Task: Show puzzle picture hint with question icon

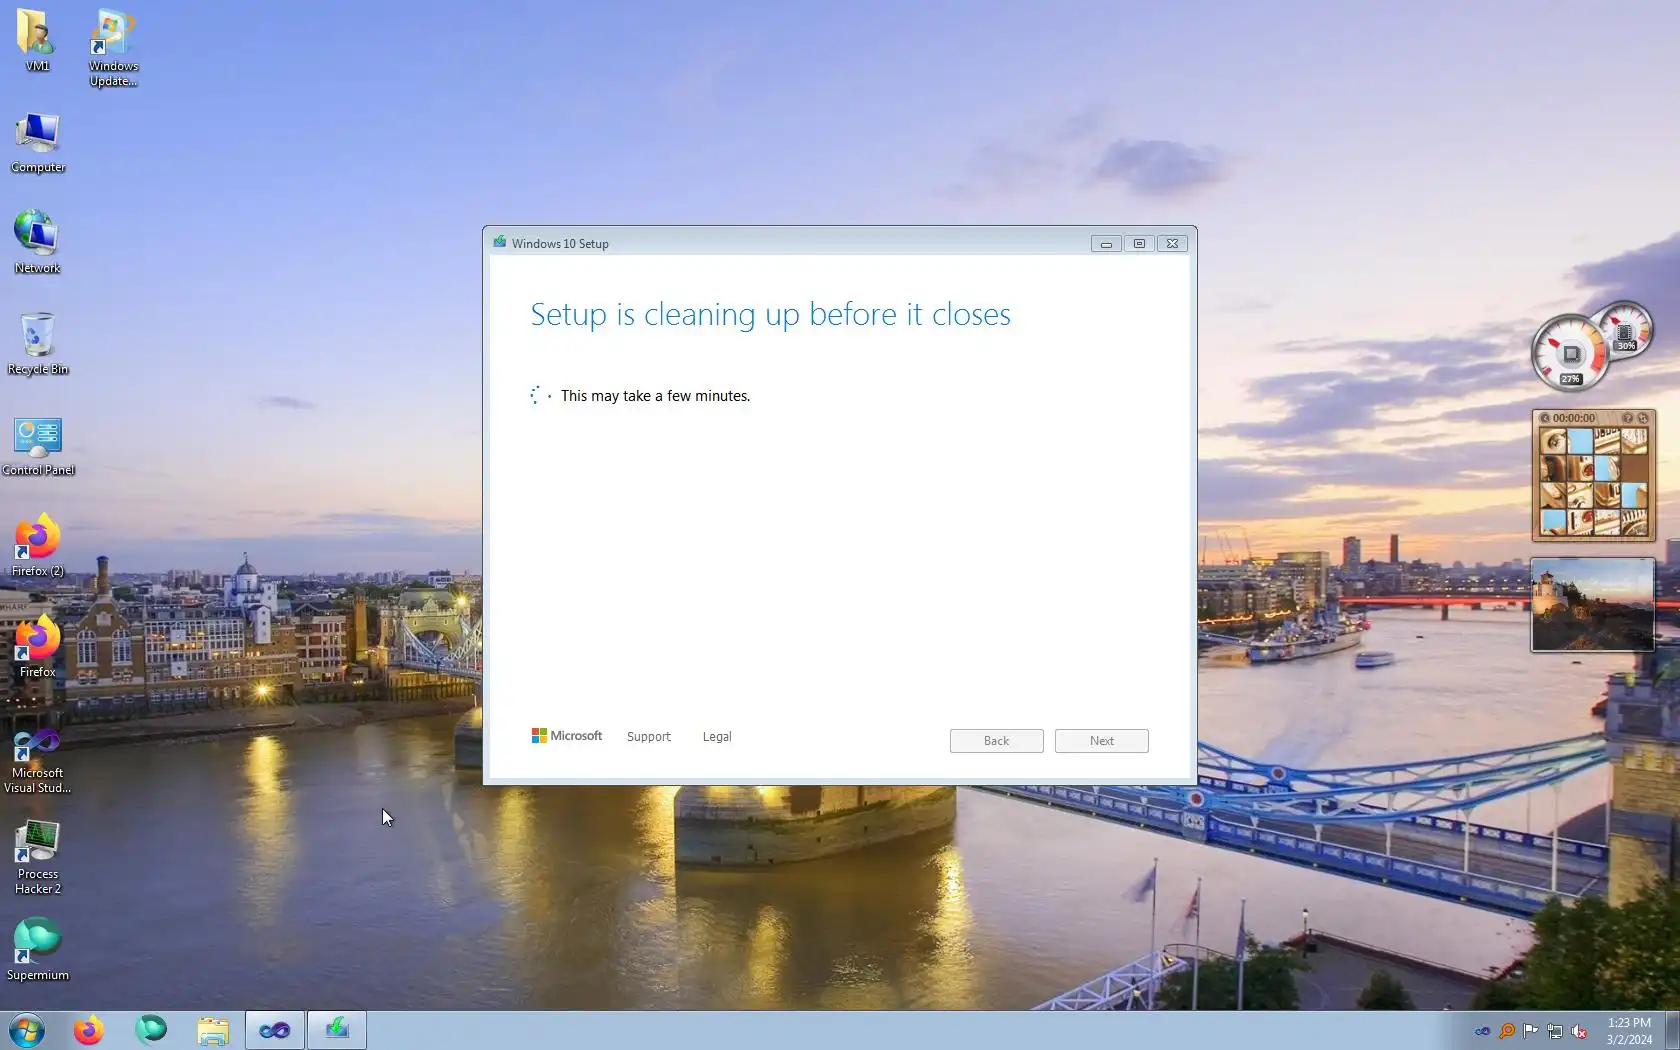Action: click(x=1627, y=418)
